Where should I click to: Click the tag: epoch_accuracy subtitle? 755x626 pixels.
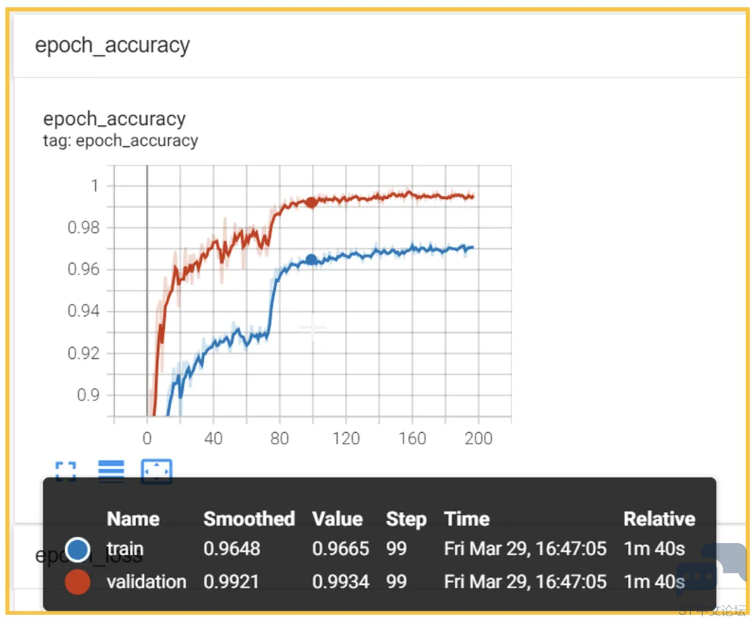coord(120,141)
